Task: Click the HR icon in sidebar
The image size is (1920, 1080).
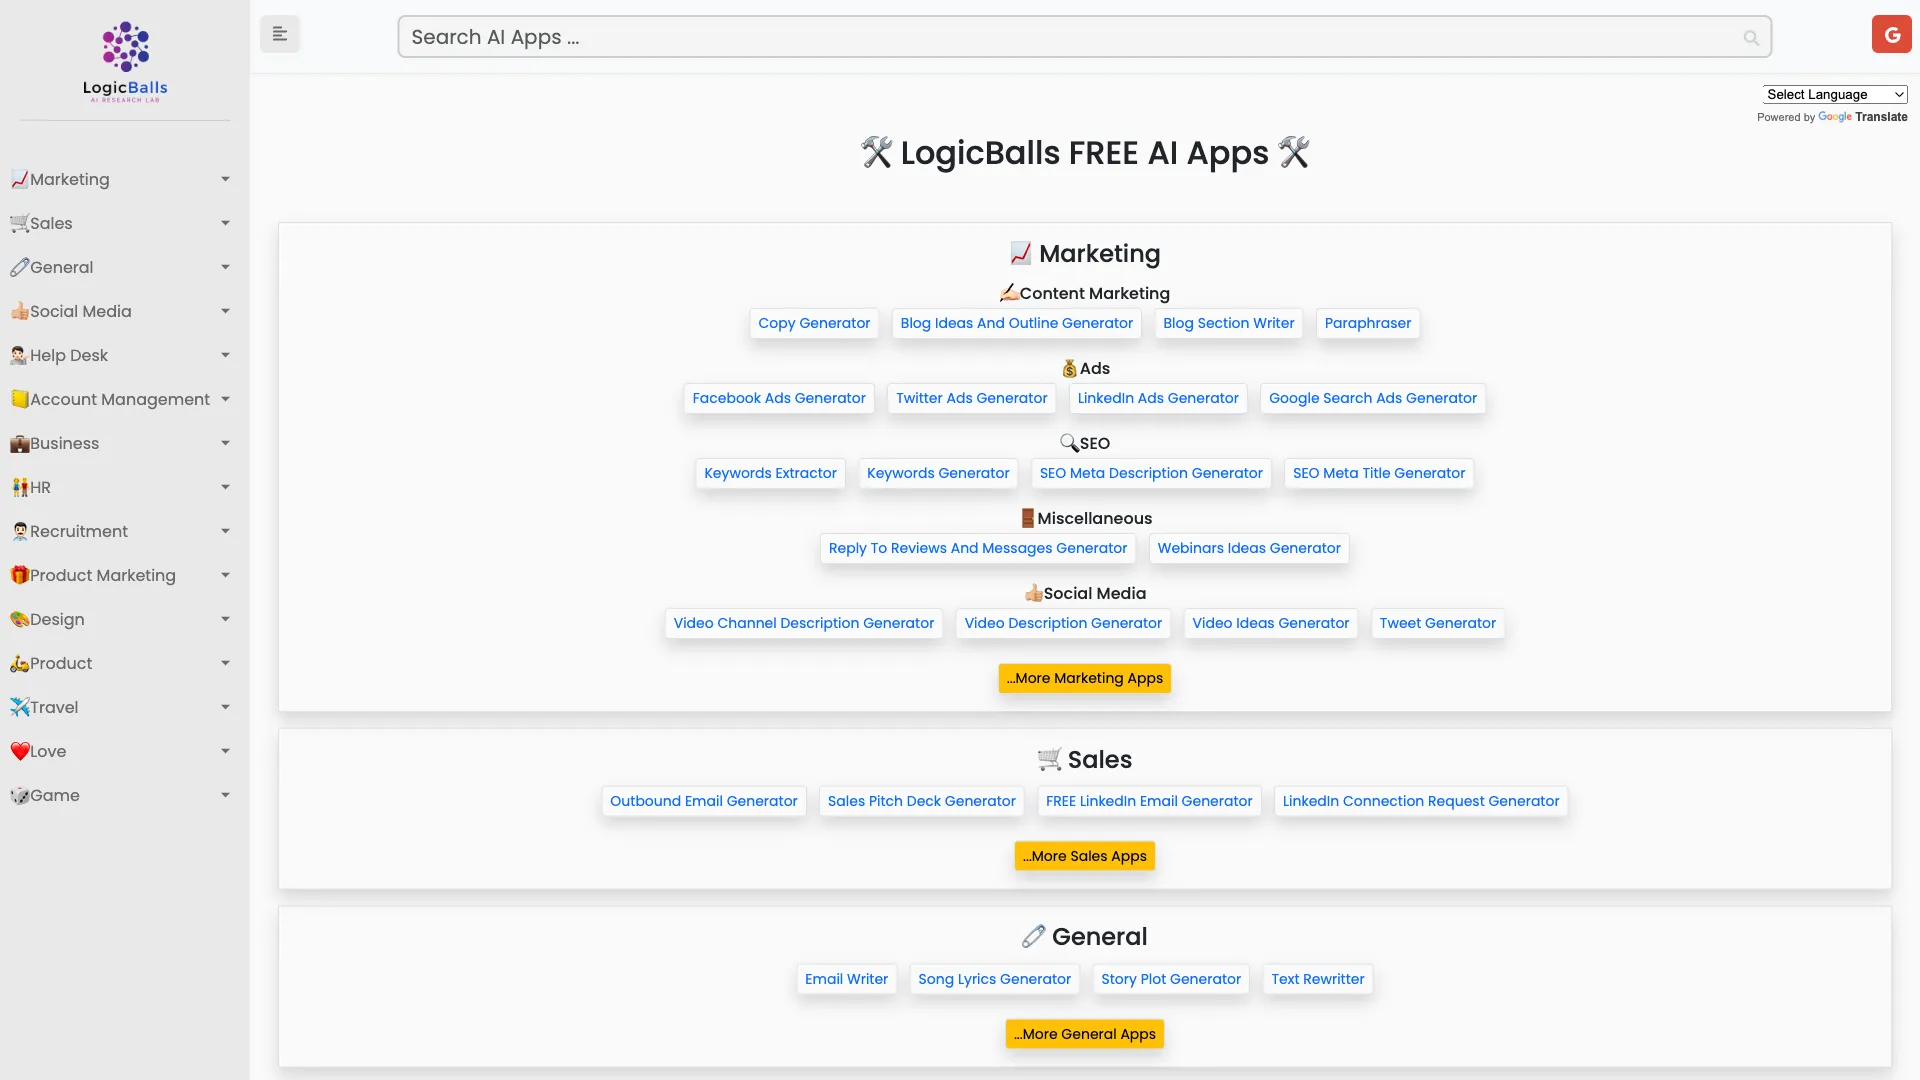Action: coord(18,487)
